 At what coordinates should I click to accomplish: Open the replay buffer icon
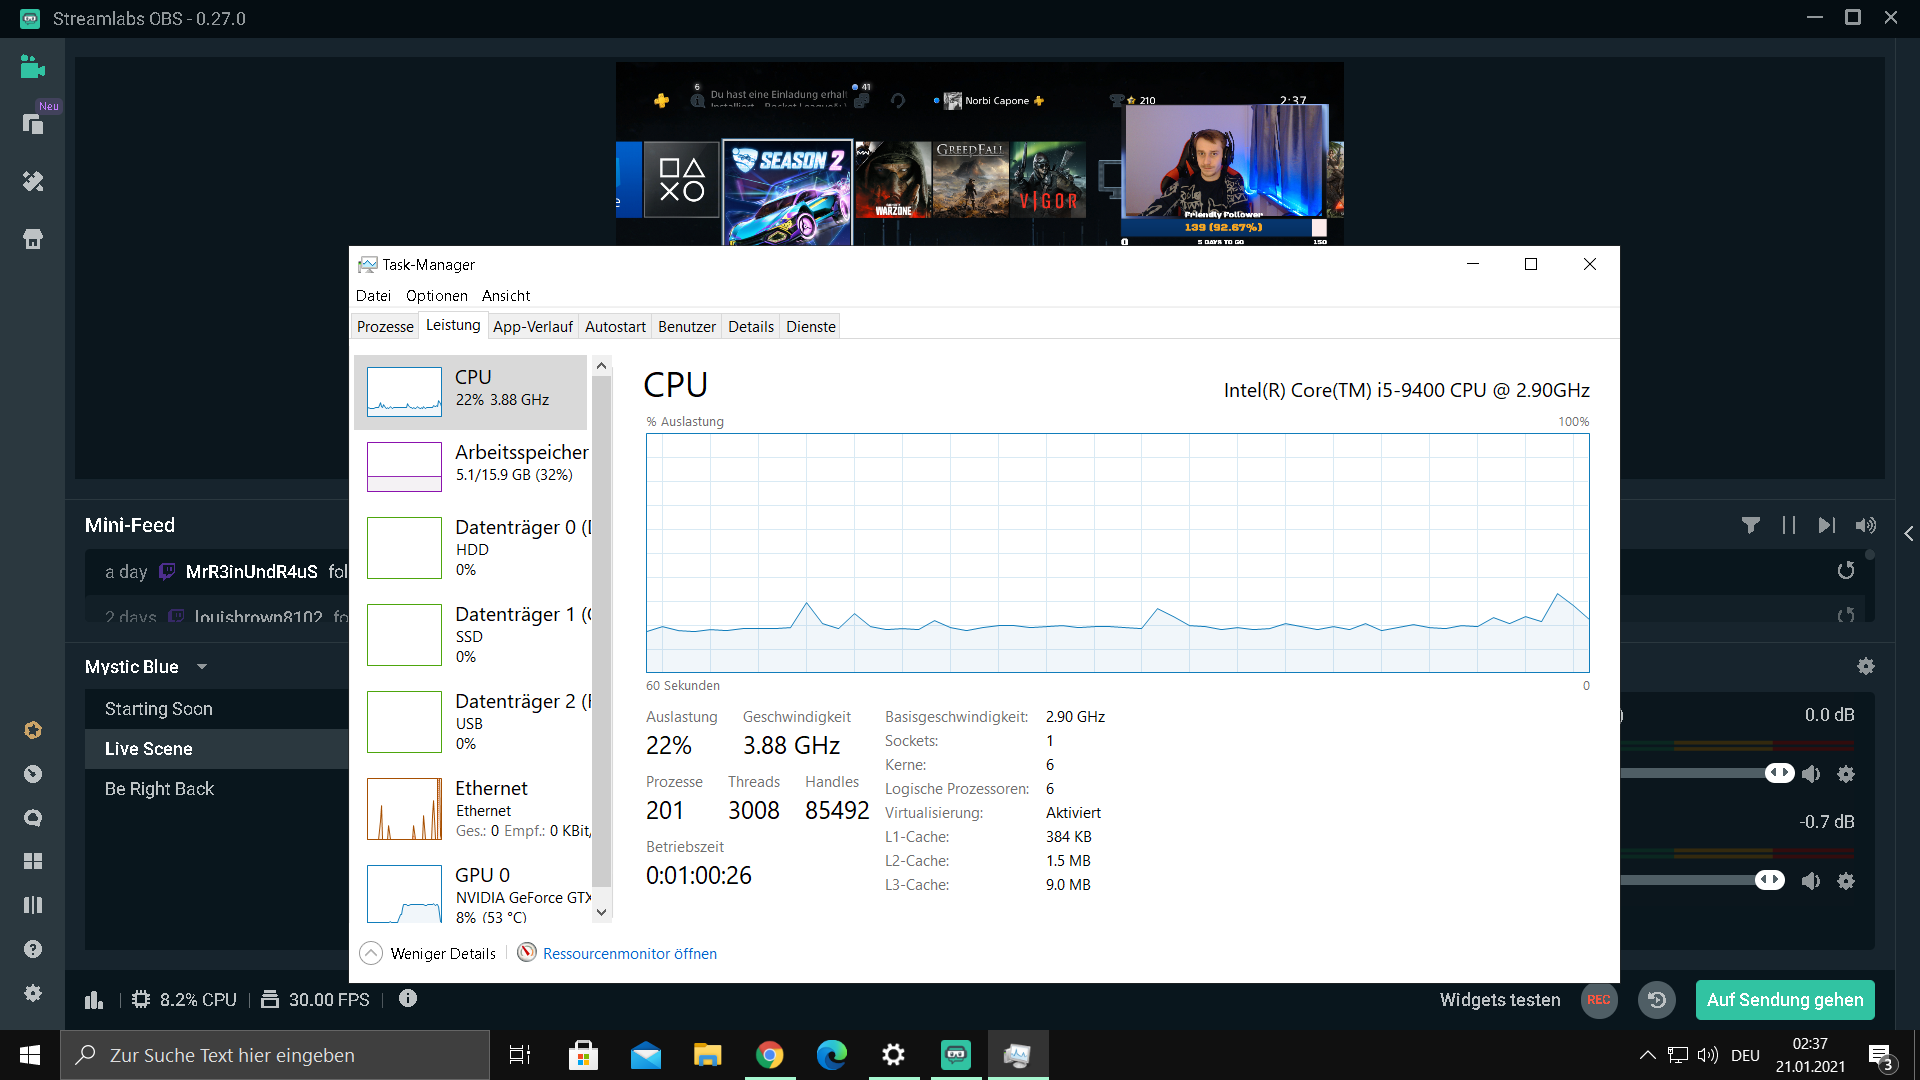[1657, 999]
